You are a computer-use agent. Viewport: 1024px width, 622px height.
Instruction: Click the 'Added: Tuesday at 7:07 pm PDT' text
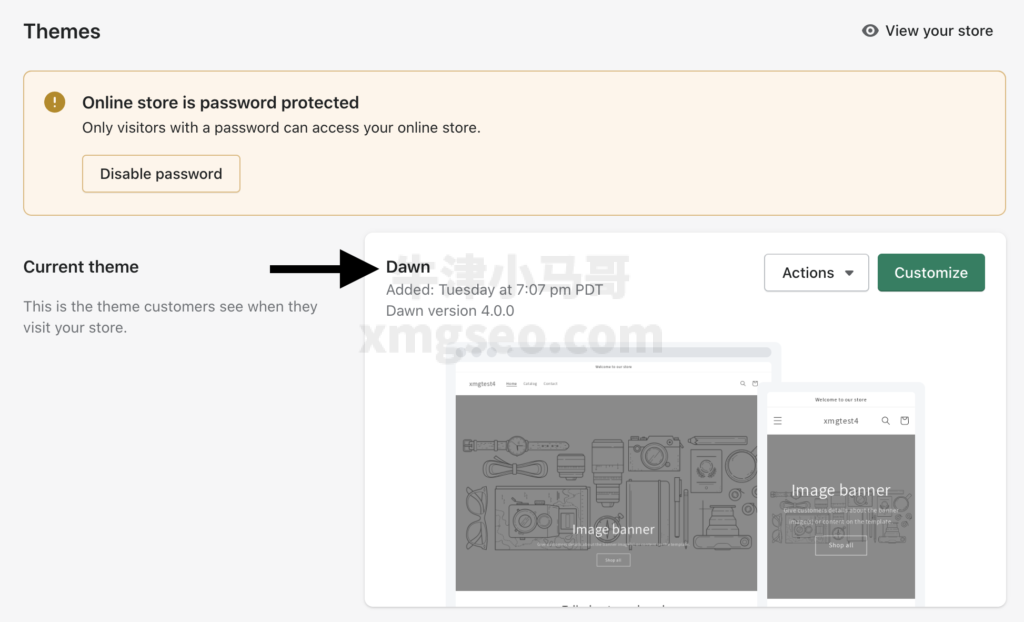[494, 289]
